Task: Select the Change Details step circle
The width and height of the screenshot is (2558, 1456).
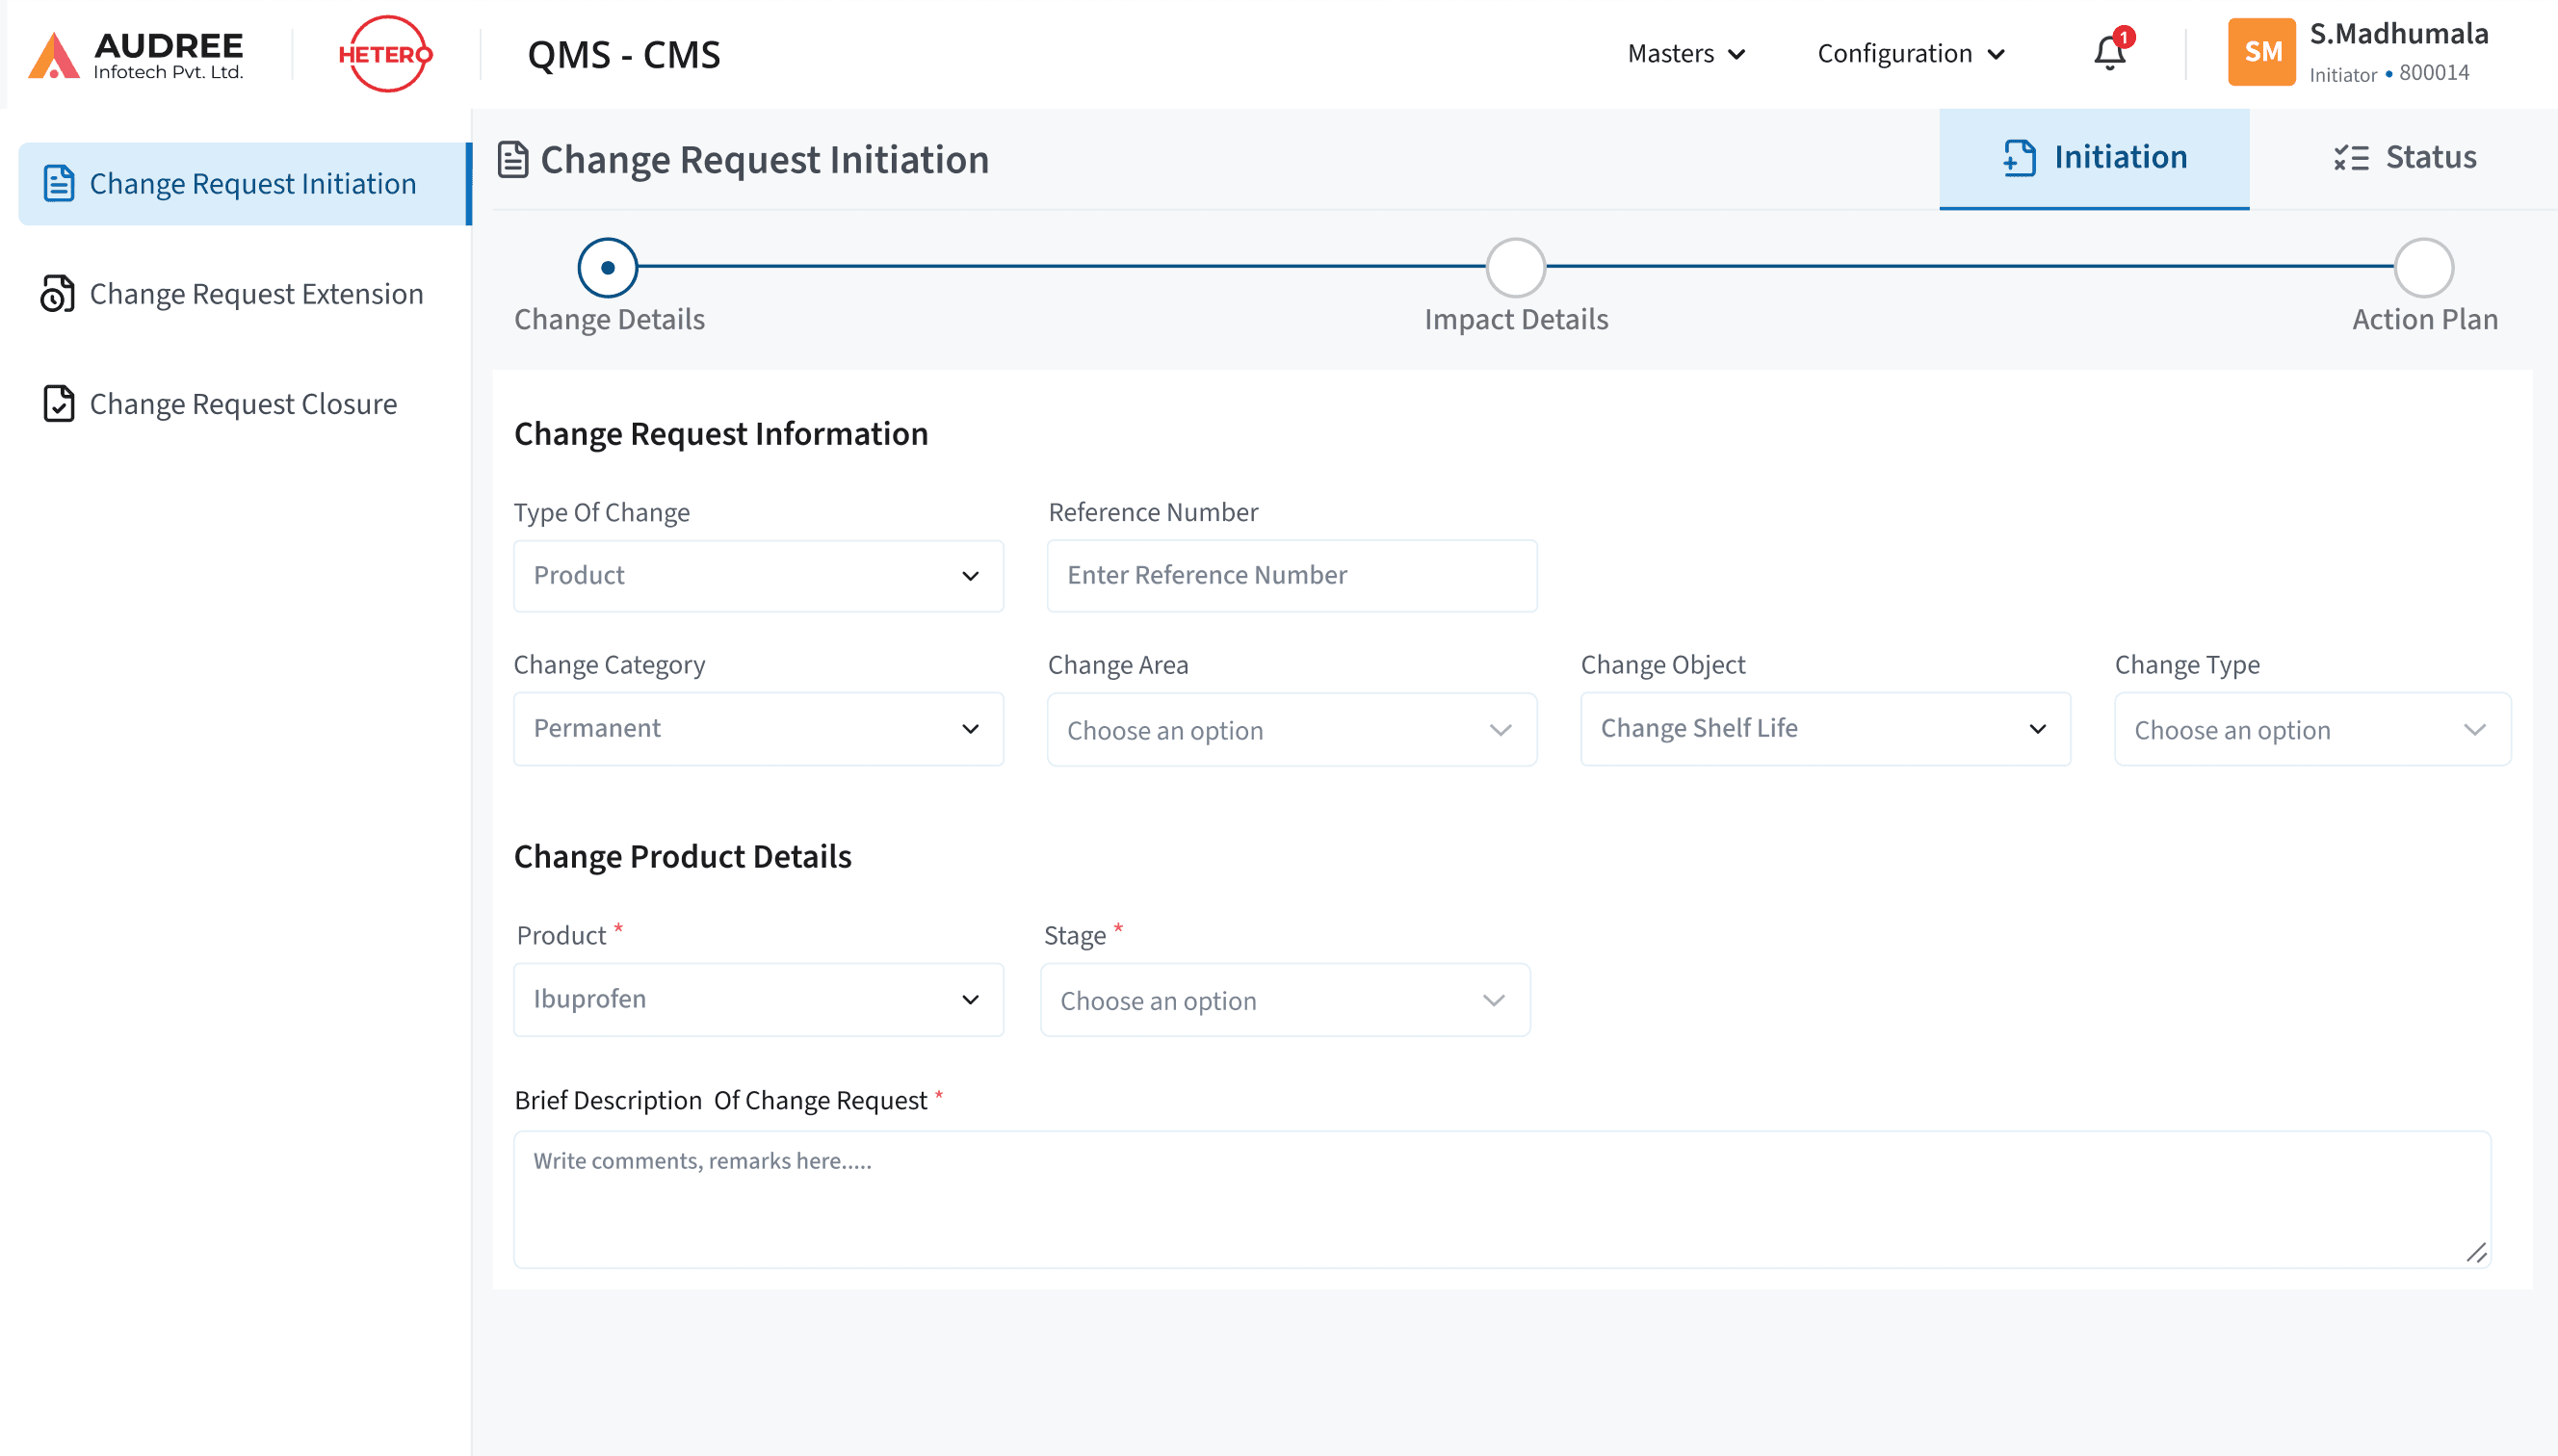Action: pyautogui.click(x=607, y=267)
